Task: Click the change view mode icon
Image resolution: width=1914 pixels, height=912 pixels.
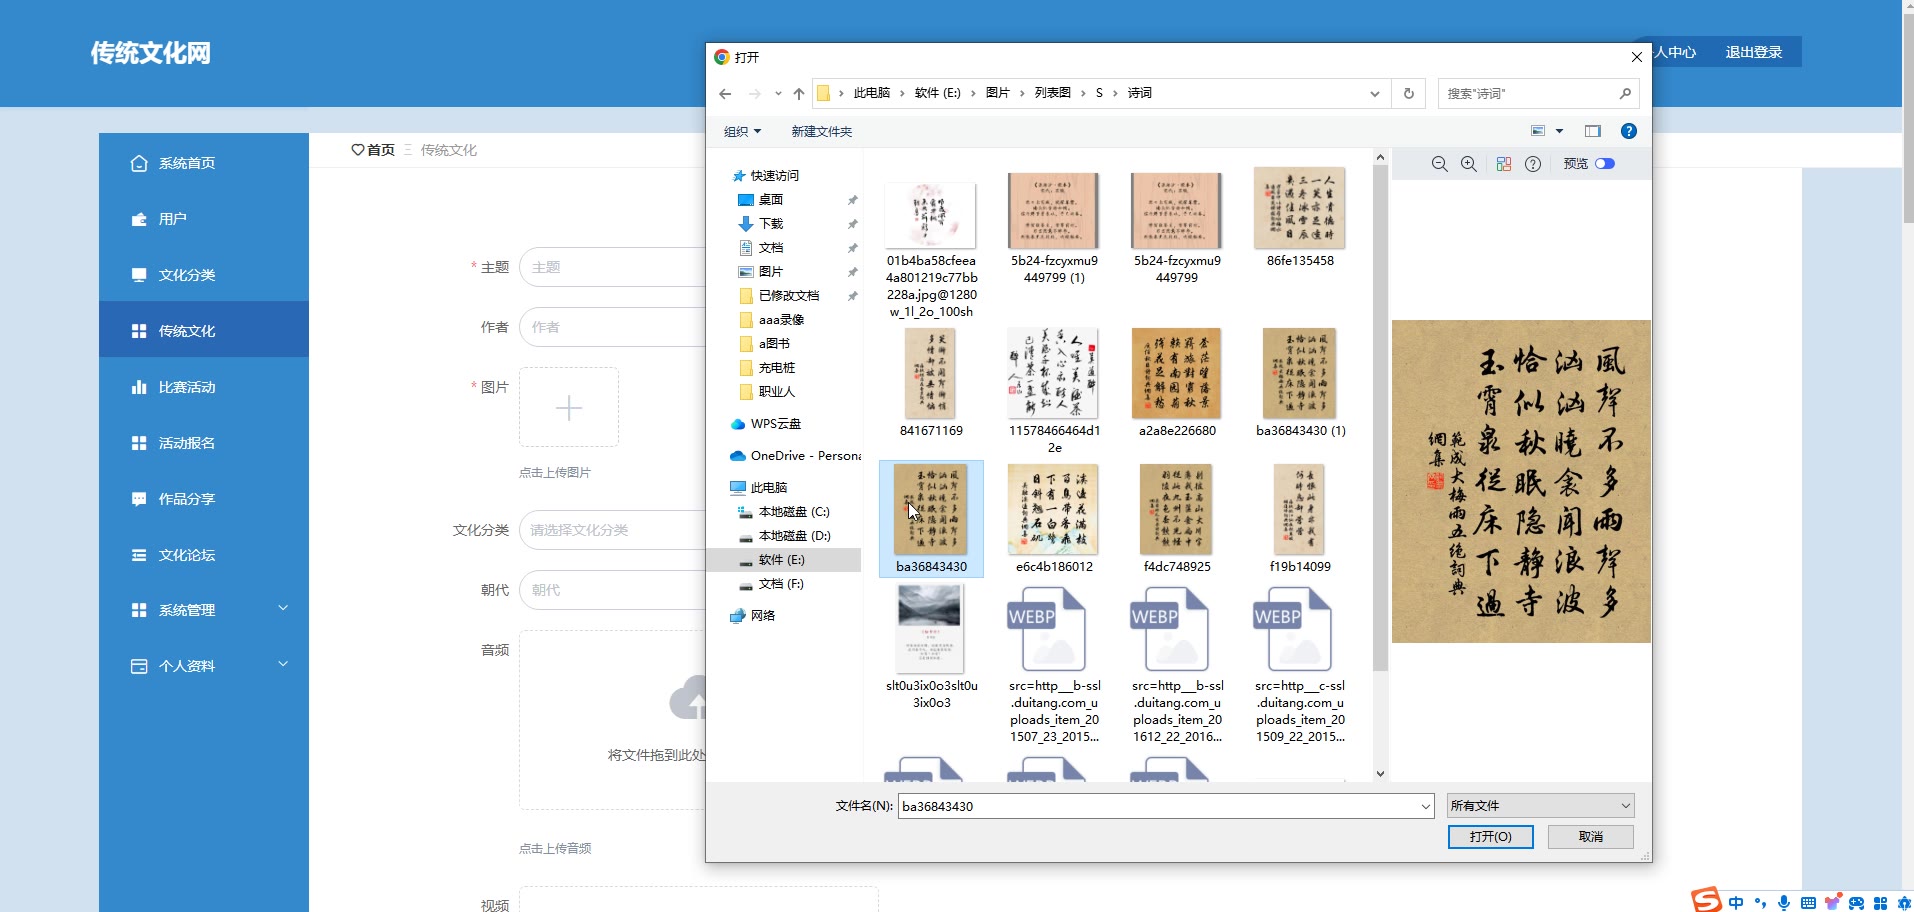Action: (x=1538, y=131)
